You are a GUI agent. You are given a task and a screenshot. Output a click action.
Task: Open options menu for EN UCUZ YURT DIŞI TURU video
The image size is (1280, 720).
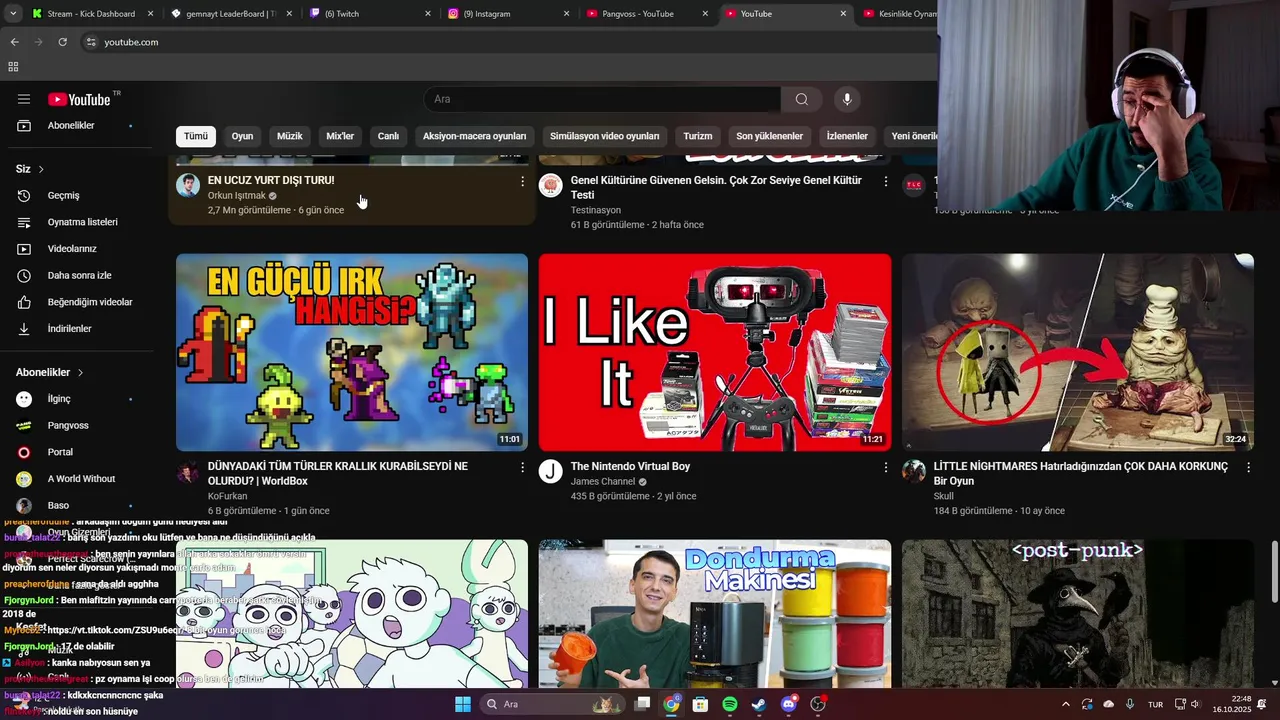point(522,181)
